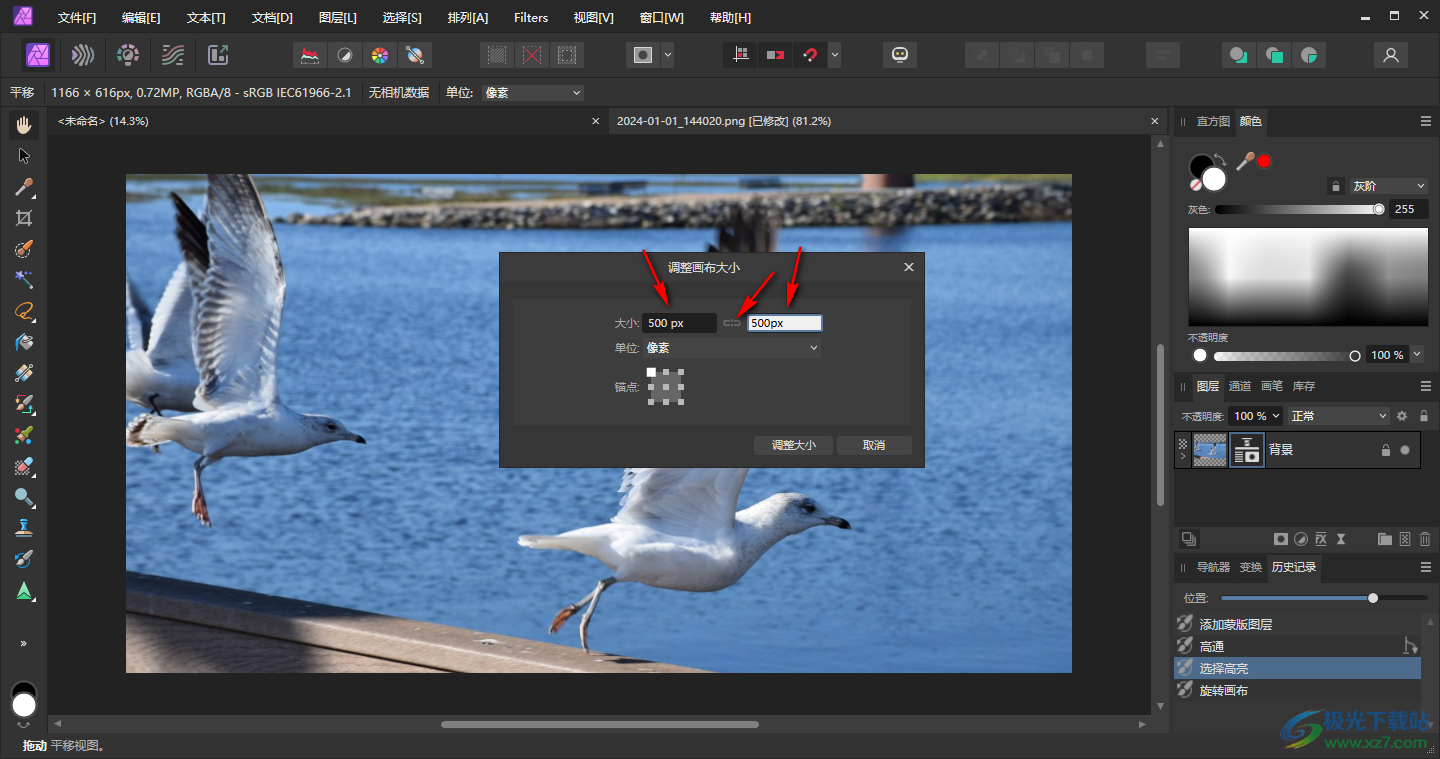Switch to the 导航器 panel tab

(x=1213, y=567)
